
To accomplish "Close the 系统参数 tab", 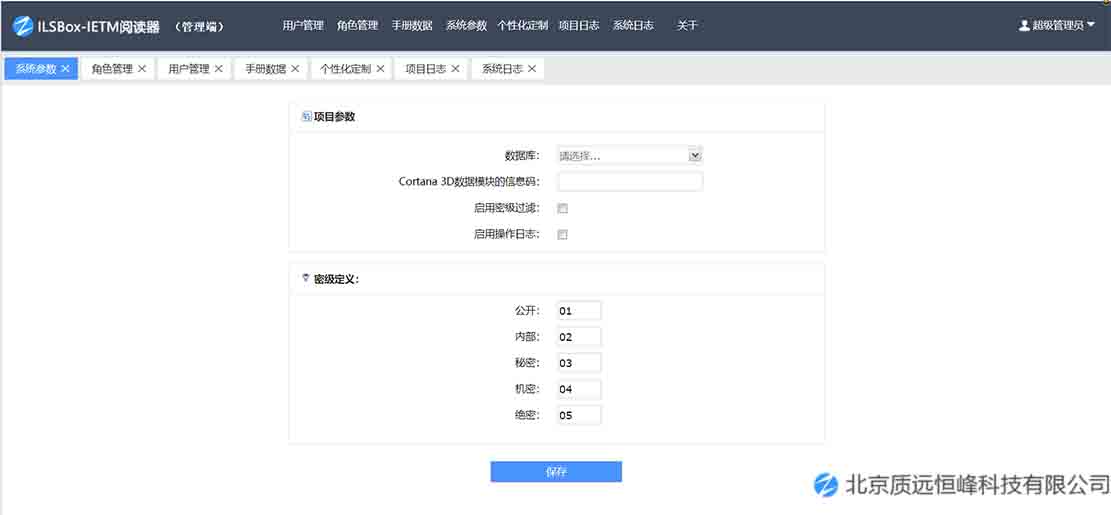I will click(x=65, y=69).
